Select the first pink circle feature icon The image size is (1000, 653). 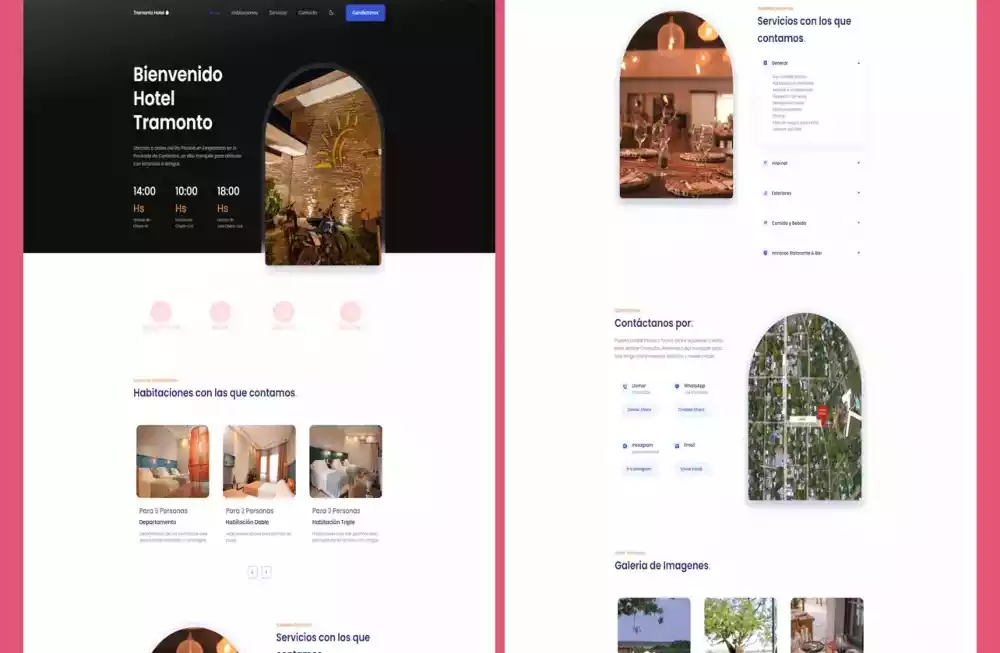click(161, 312)
